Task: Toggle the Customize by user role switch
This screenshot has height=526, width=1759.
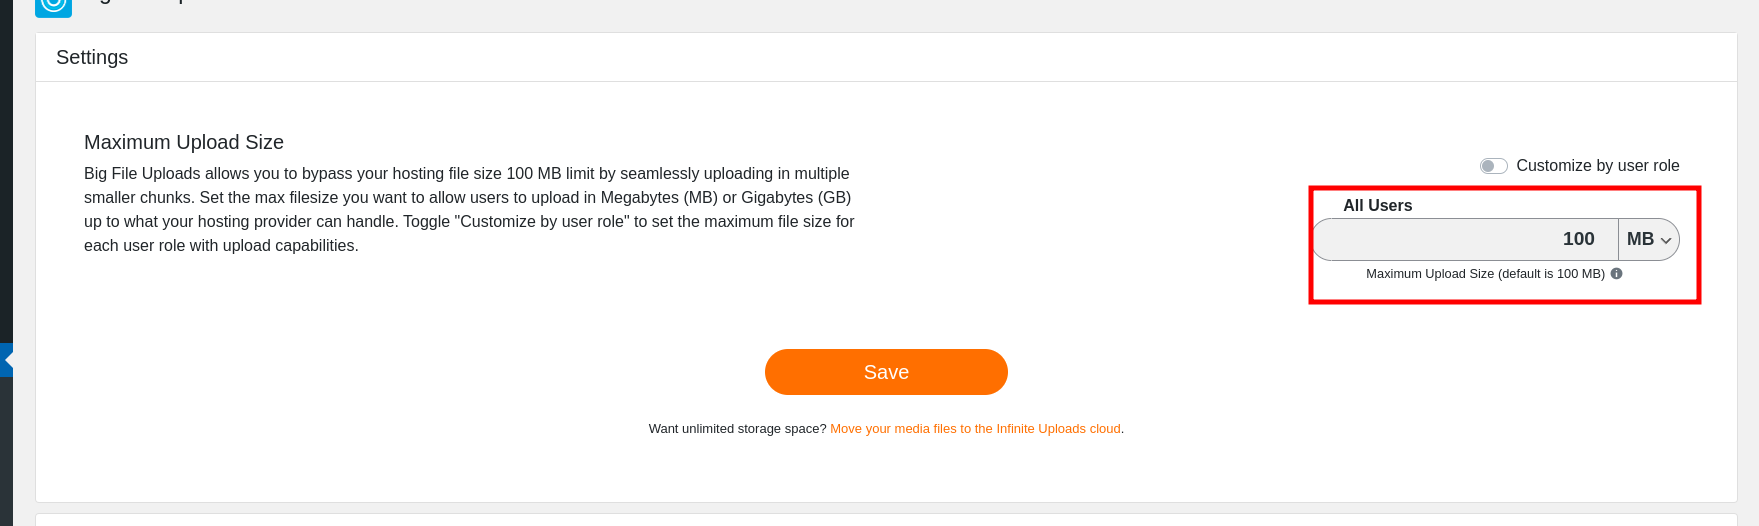Action: 1493,166
